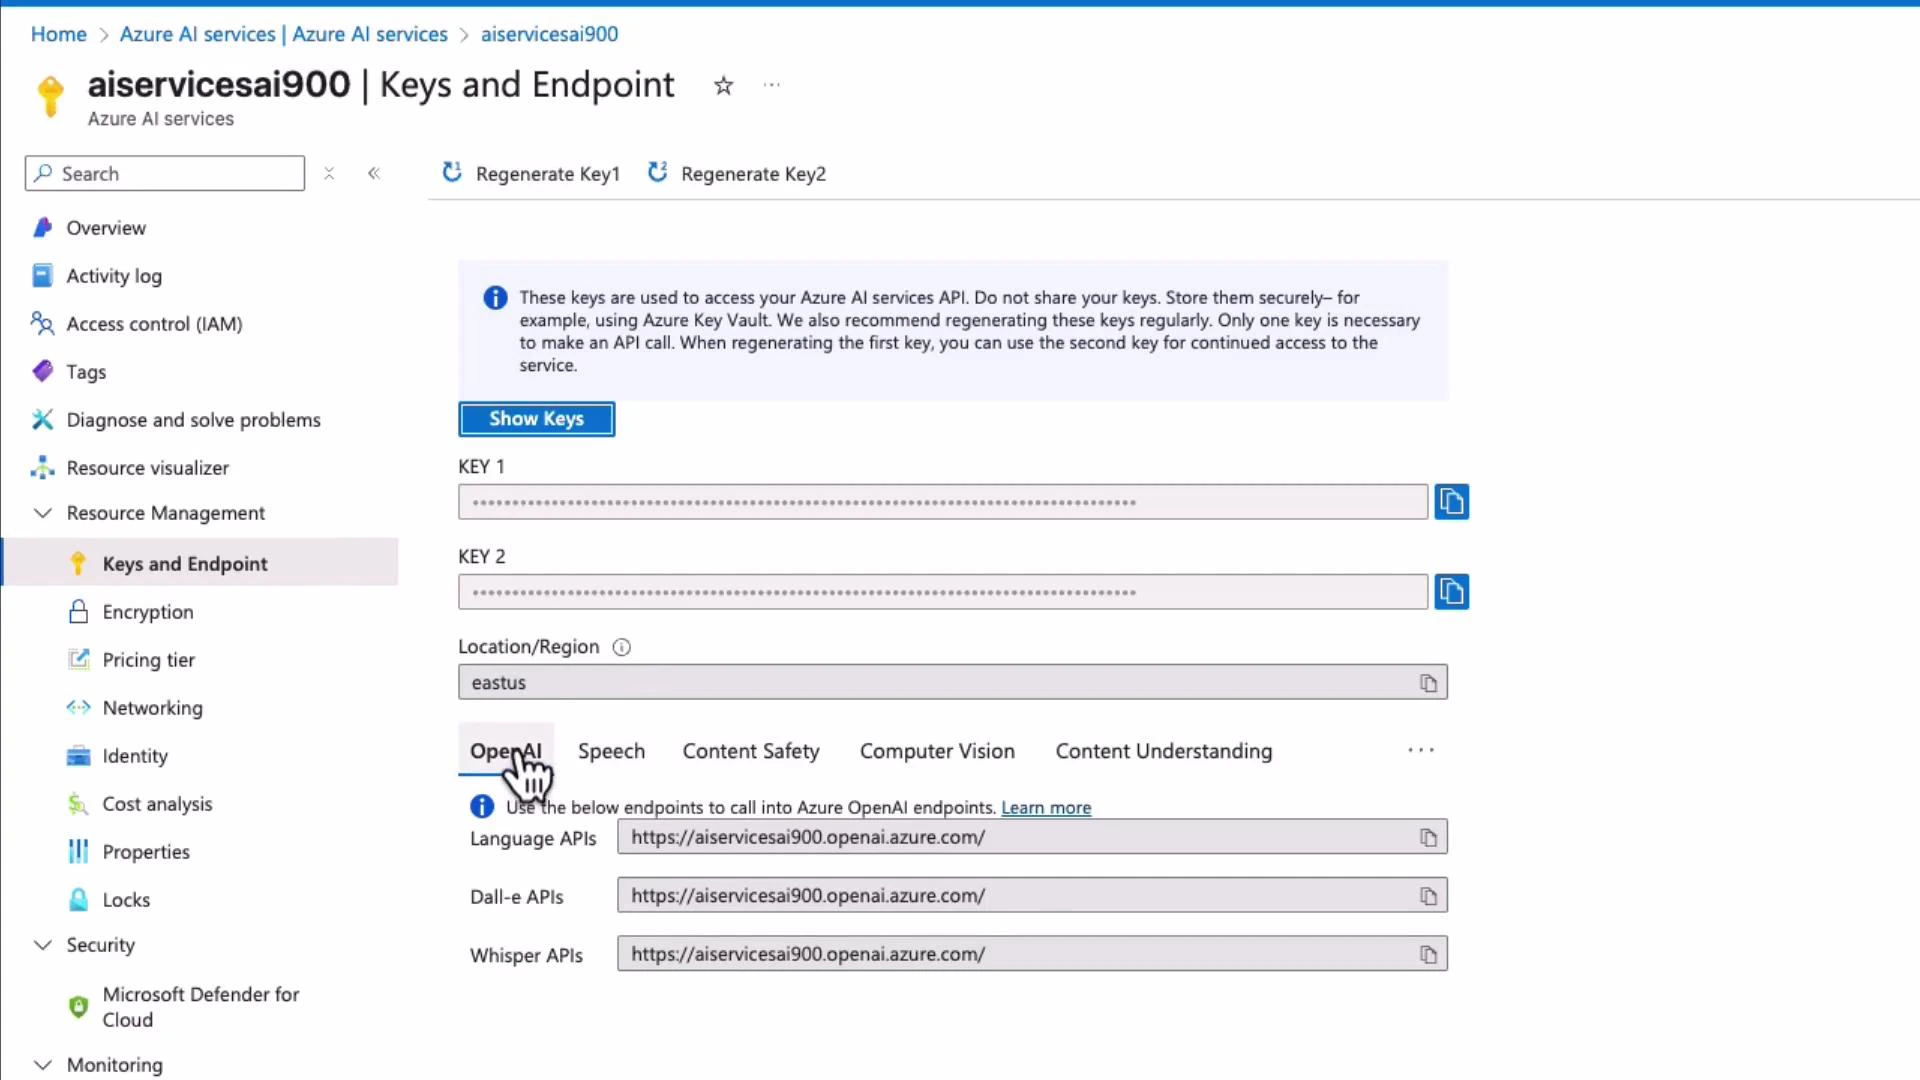Image resolution: width=1920 pixels, height=1080 pixels.
Task: Show more endpoint tabs via ellipsis
Action: [x=1421, y=750]
